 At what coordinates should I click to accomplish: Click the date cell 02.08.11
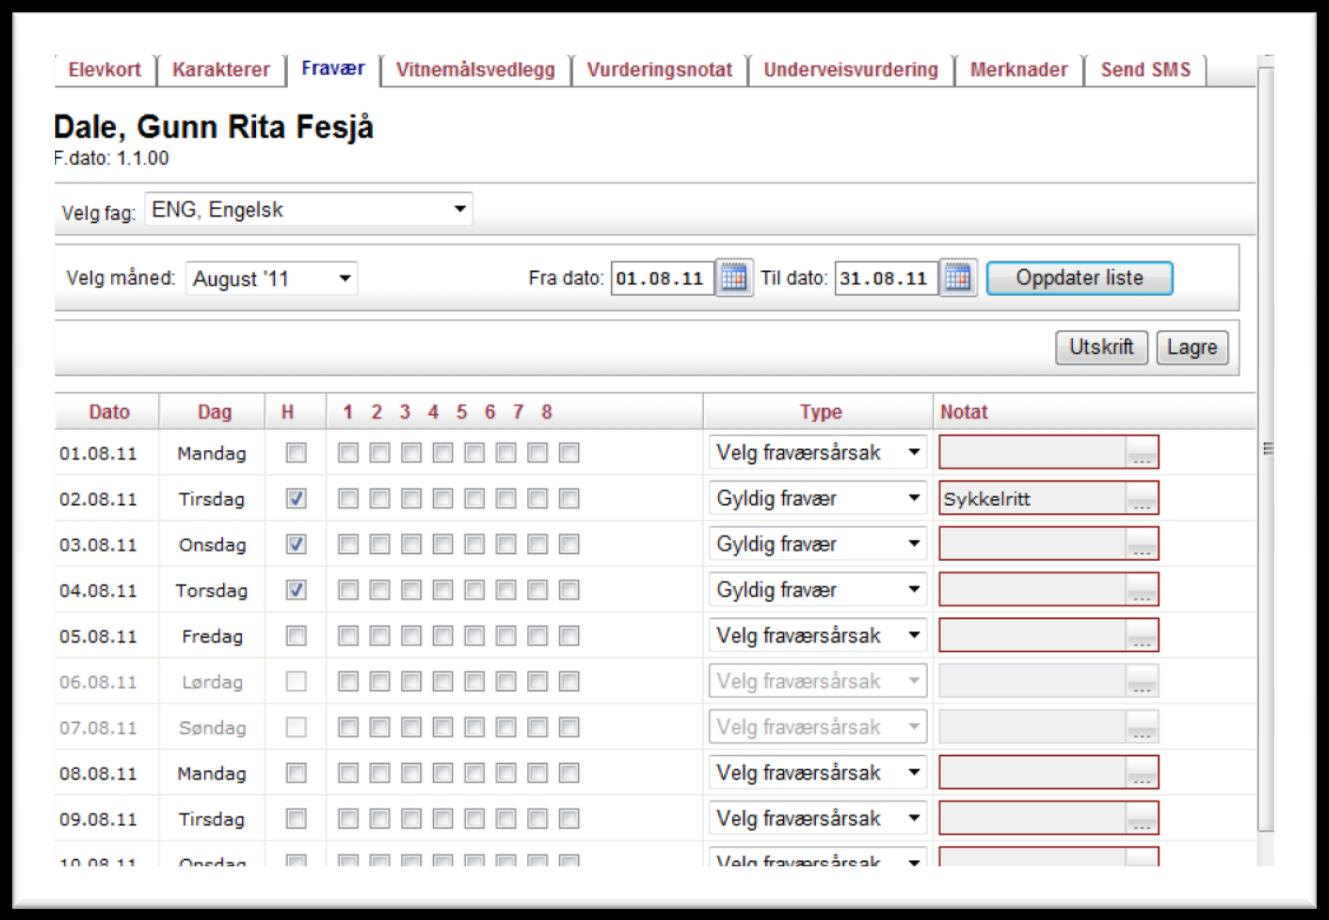[x=98, y=500]
